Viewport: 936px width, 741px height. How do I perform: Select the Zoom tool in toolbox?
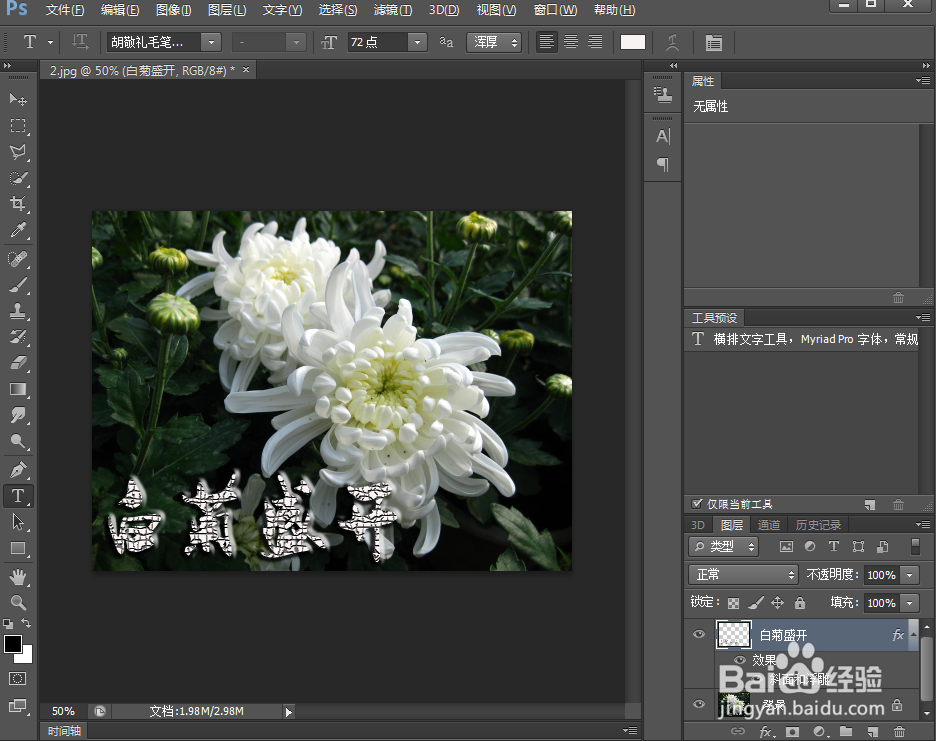coord(18,602)
